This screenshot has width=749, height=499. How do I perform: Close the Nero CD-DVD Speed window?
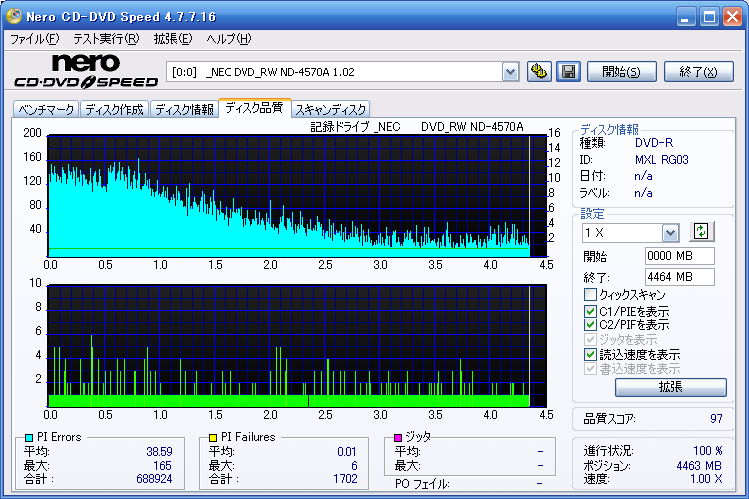[732, 17]
